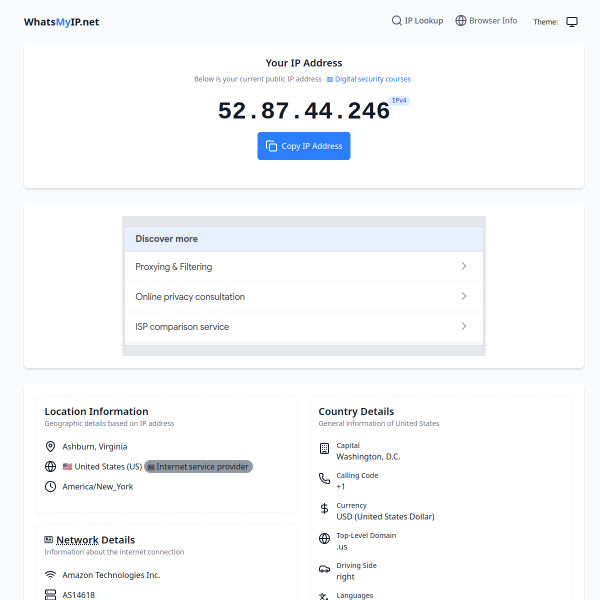Viewport: 600px width, 600px height.
Task: Click the chevron beside Online privacy consultation
Action: click(464, 296)
